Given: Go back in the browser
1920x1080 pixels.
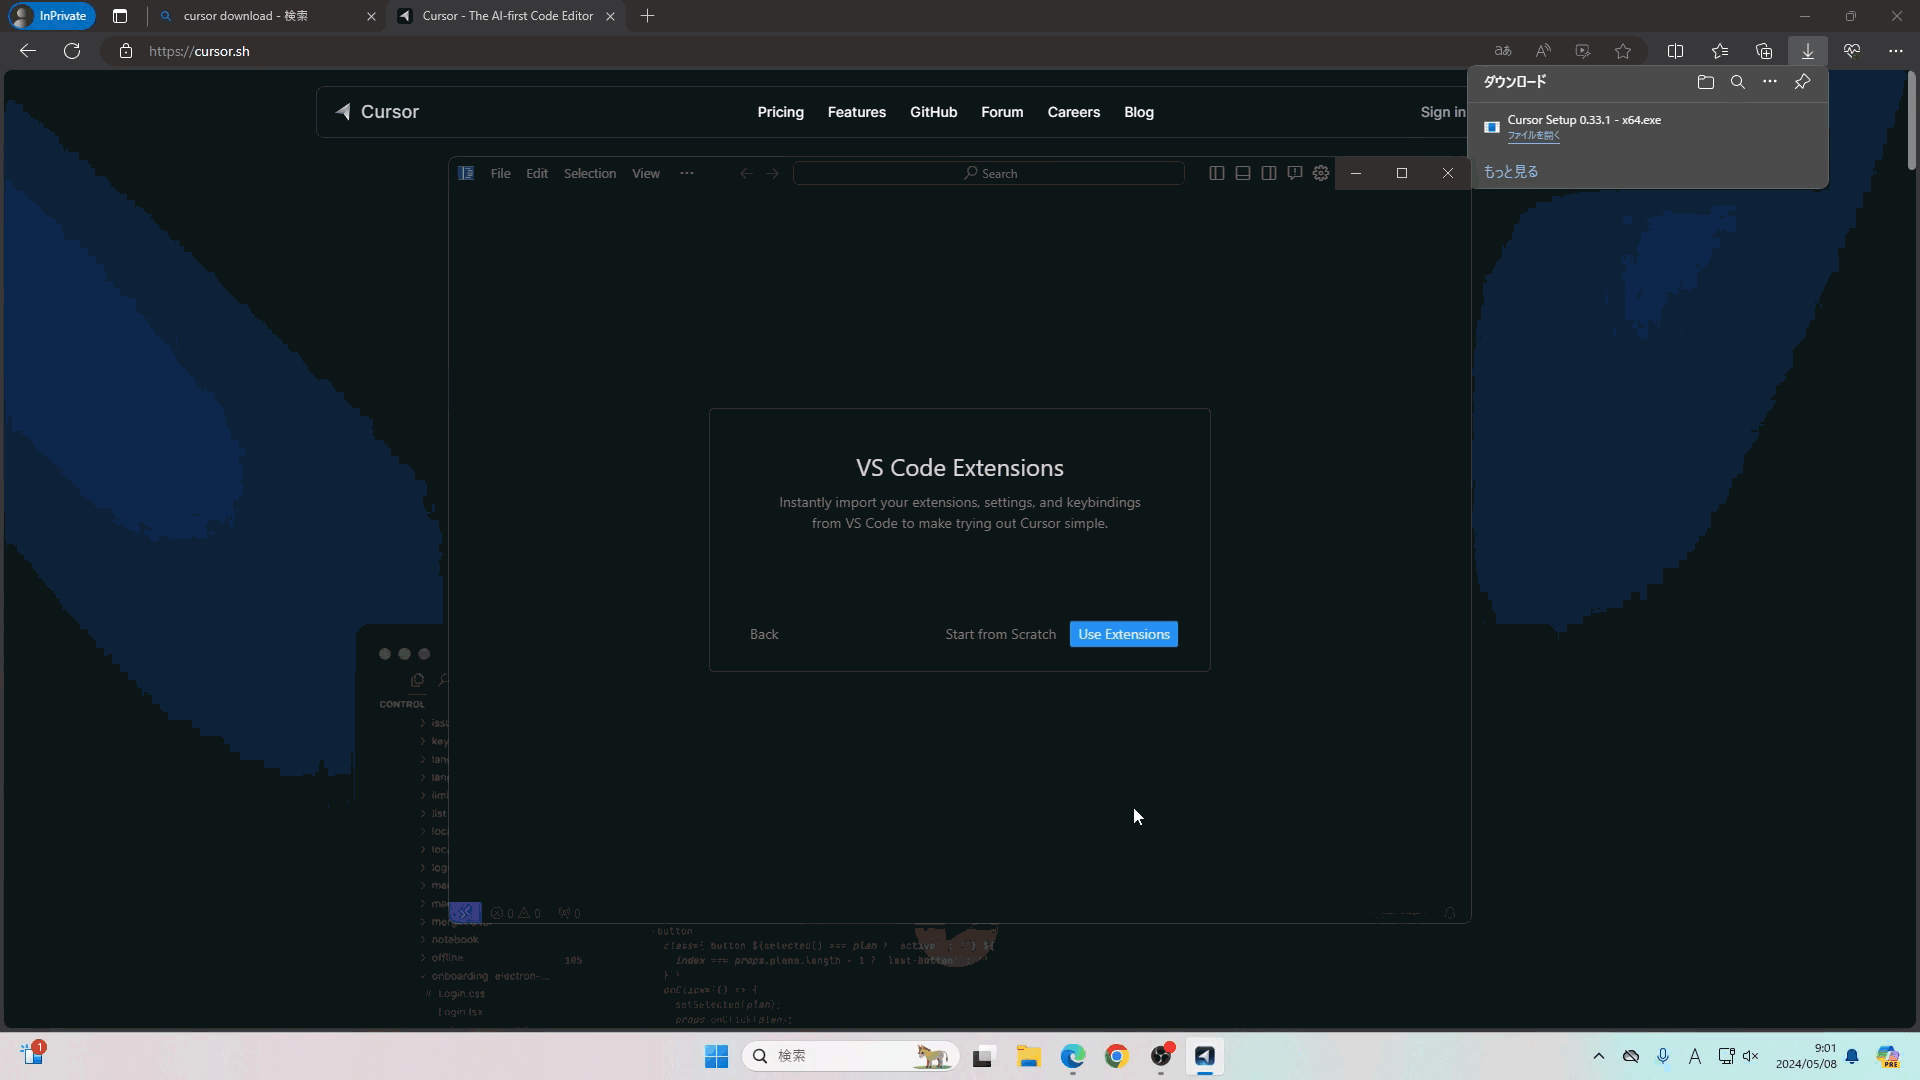Looking at the screenshot, I should 28,51.
